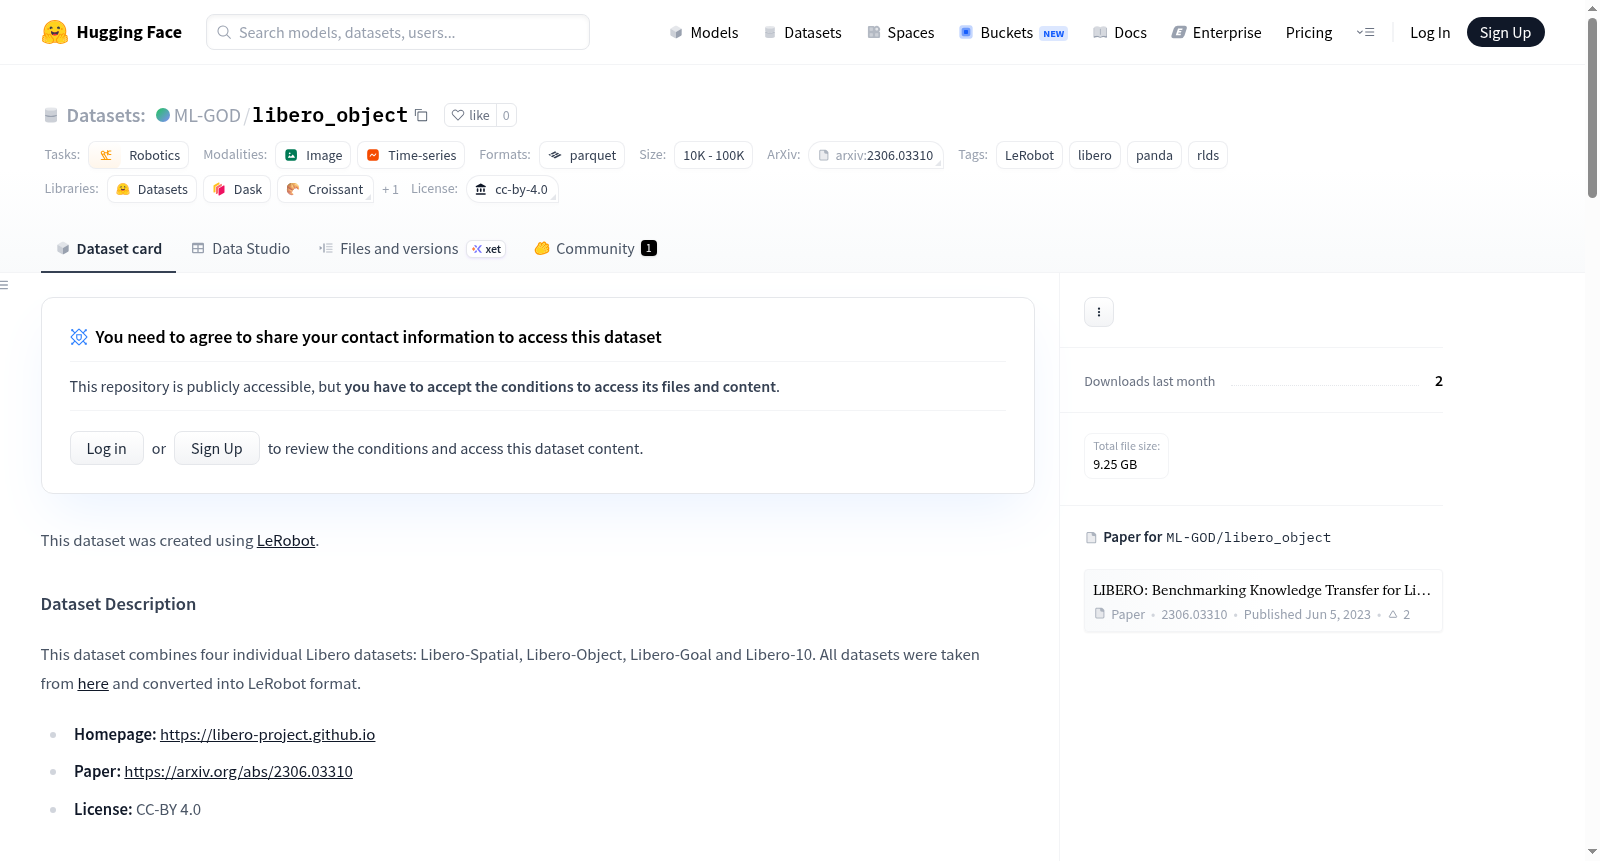Click the page vertical scrollbar thumb

1592,107
